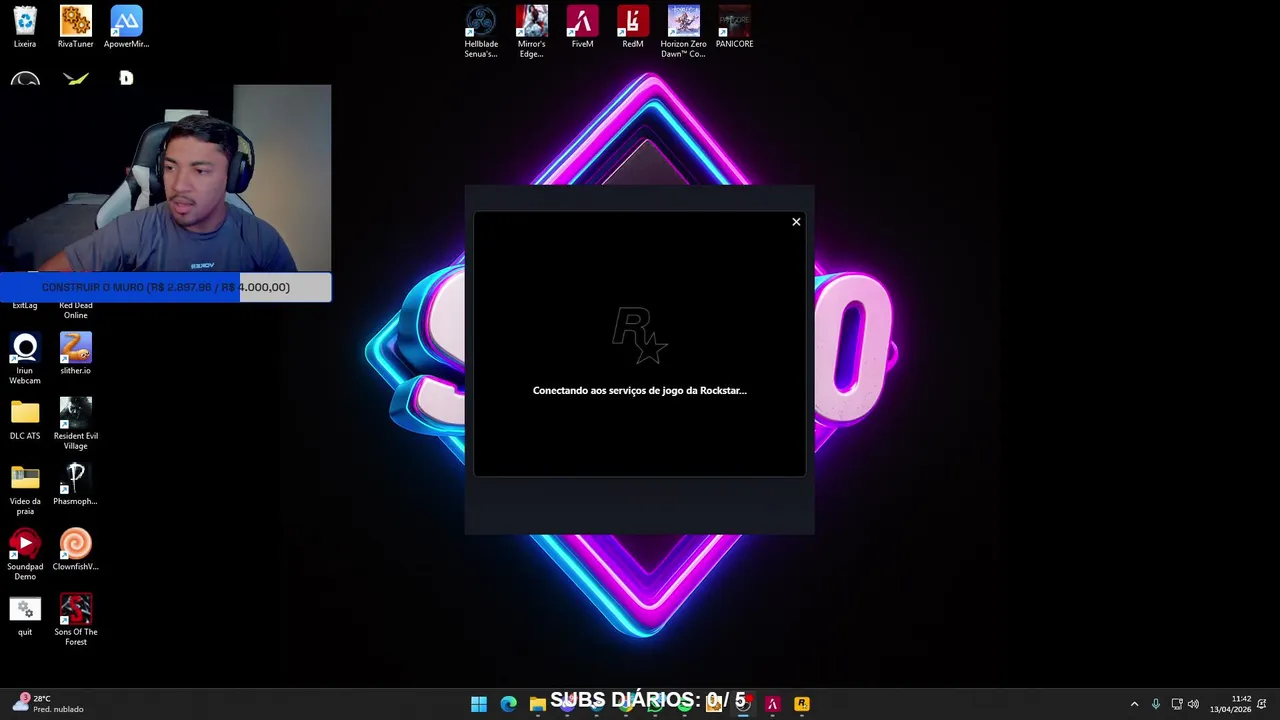1280x720 pixels.
Task: Select the ClownfishVoice desktop shortcut
Action: (75, 550)
